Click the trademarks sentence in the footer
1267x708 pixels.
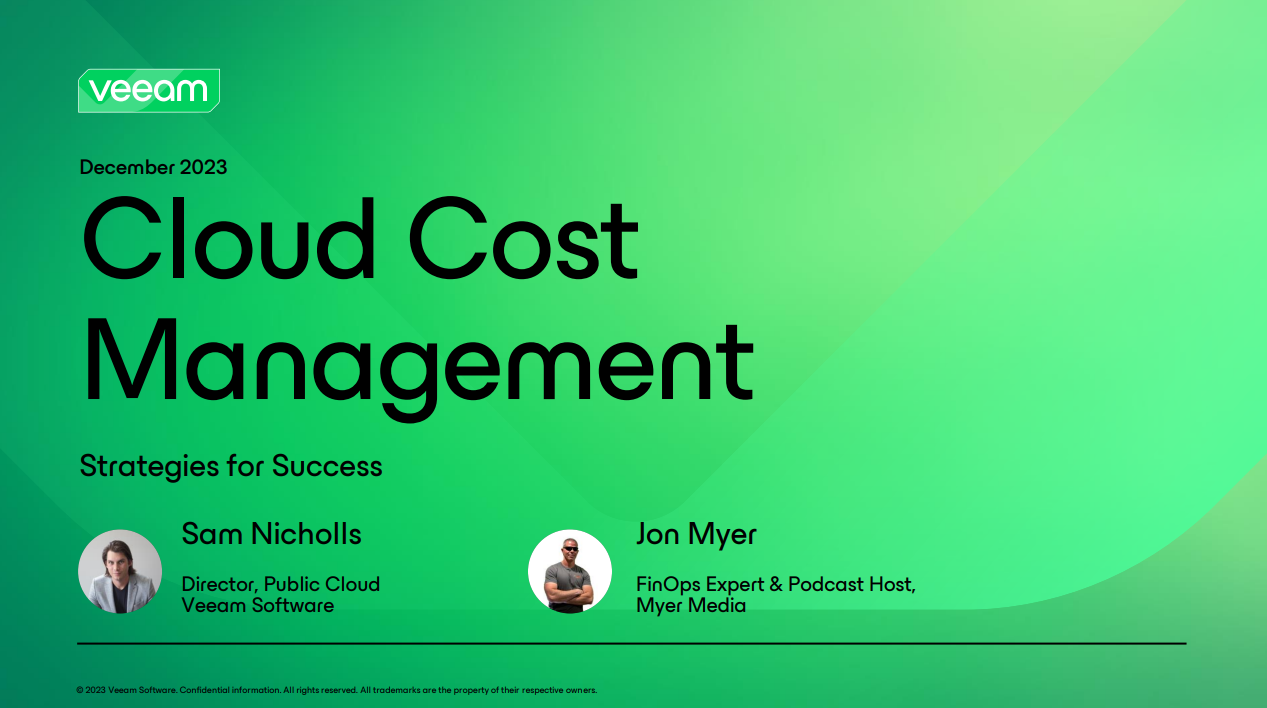tap(478, 690)
